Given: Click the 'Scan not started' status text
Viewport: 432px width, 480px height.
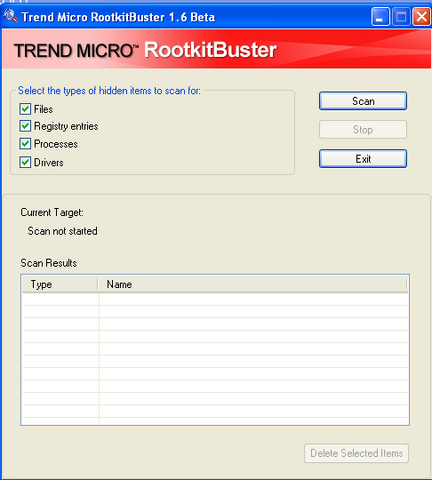Looking at the screenshot, I should pos(62,231).
